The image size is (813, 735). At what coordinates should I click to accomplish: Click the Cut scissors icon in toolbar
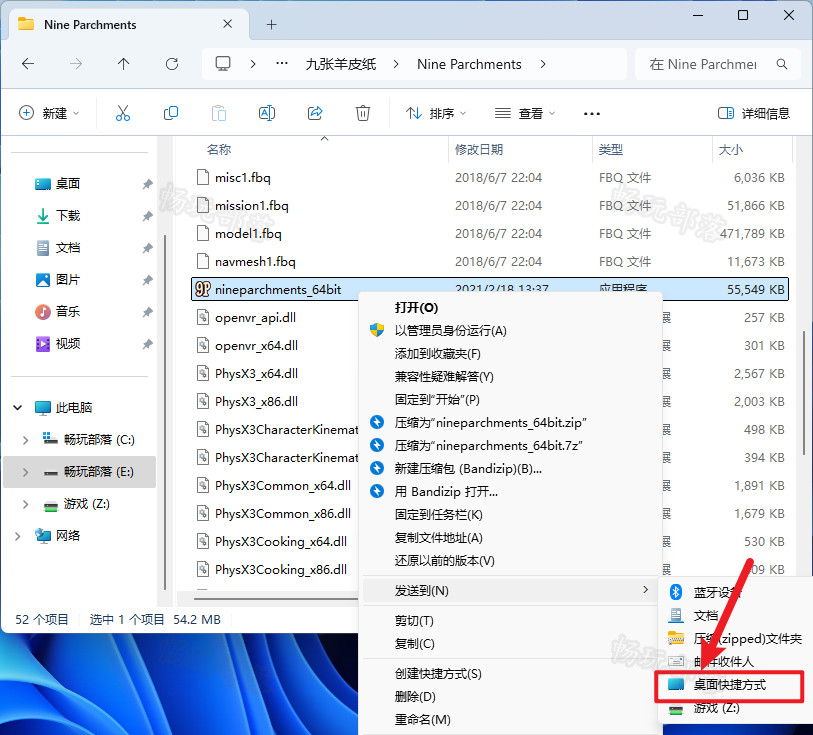point(123,113)
